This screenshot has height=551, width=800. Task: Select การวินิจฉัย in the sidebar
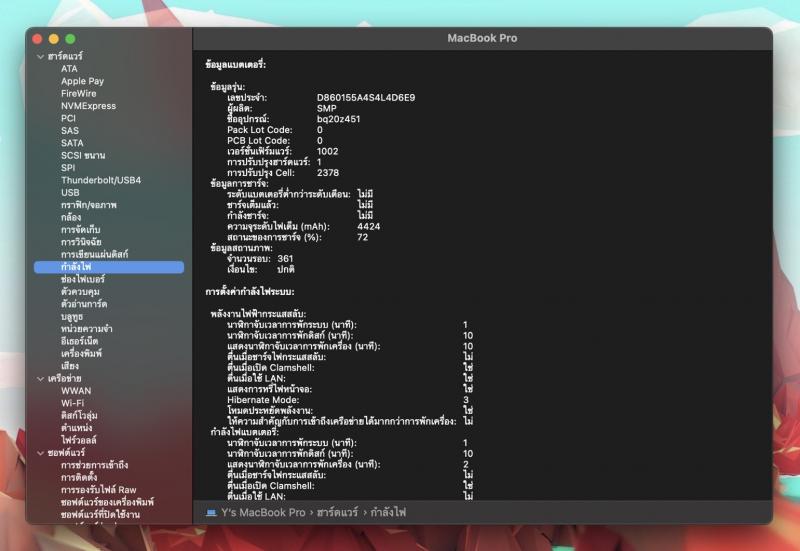click(81, 242)
